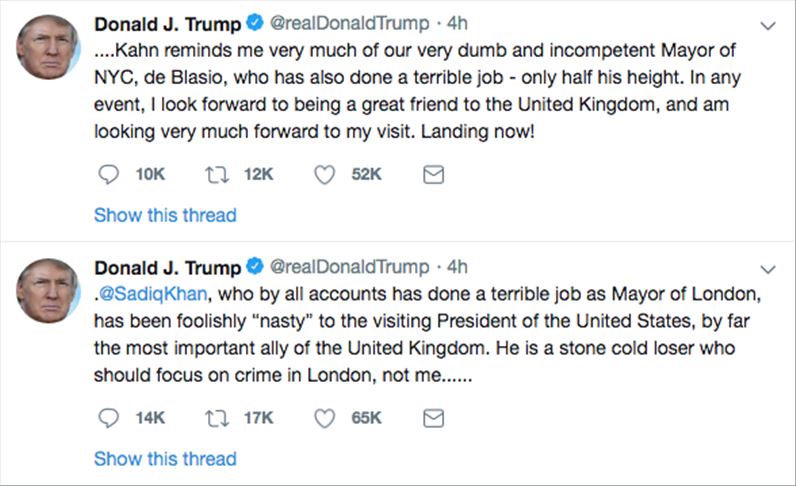The height and width of the screenshot is (486, 796).
Task: Expand the bottom tweet's options chevron
Action: pyautogui.click(x=767, y=269)
